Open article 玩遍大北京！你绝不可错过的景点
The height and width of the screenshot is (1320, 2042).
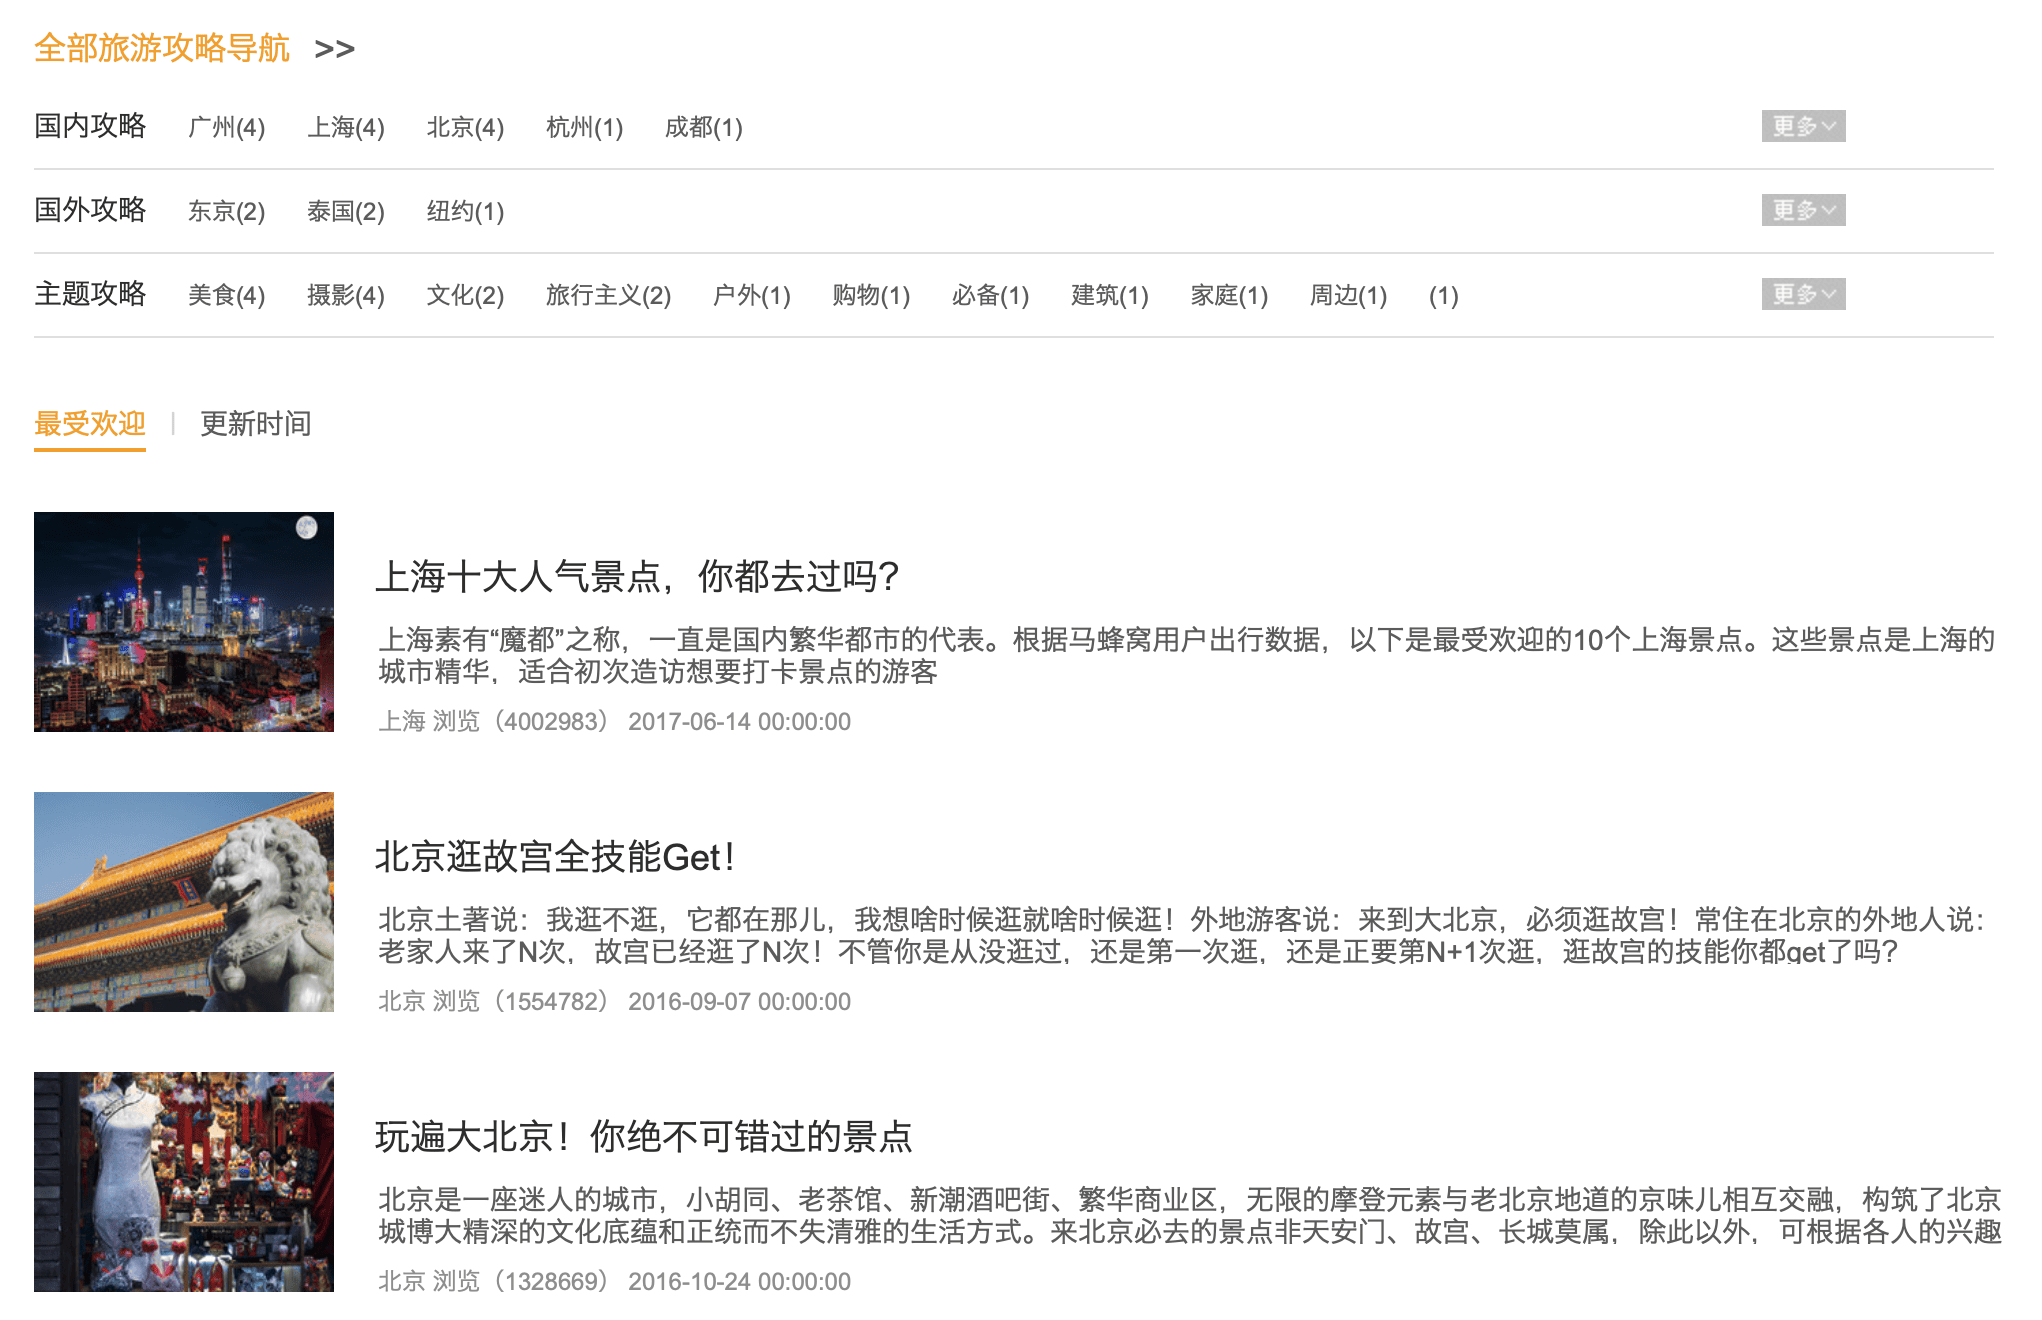[643, 1137]
